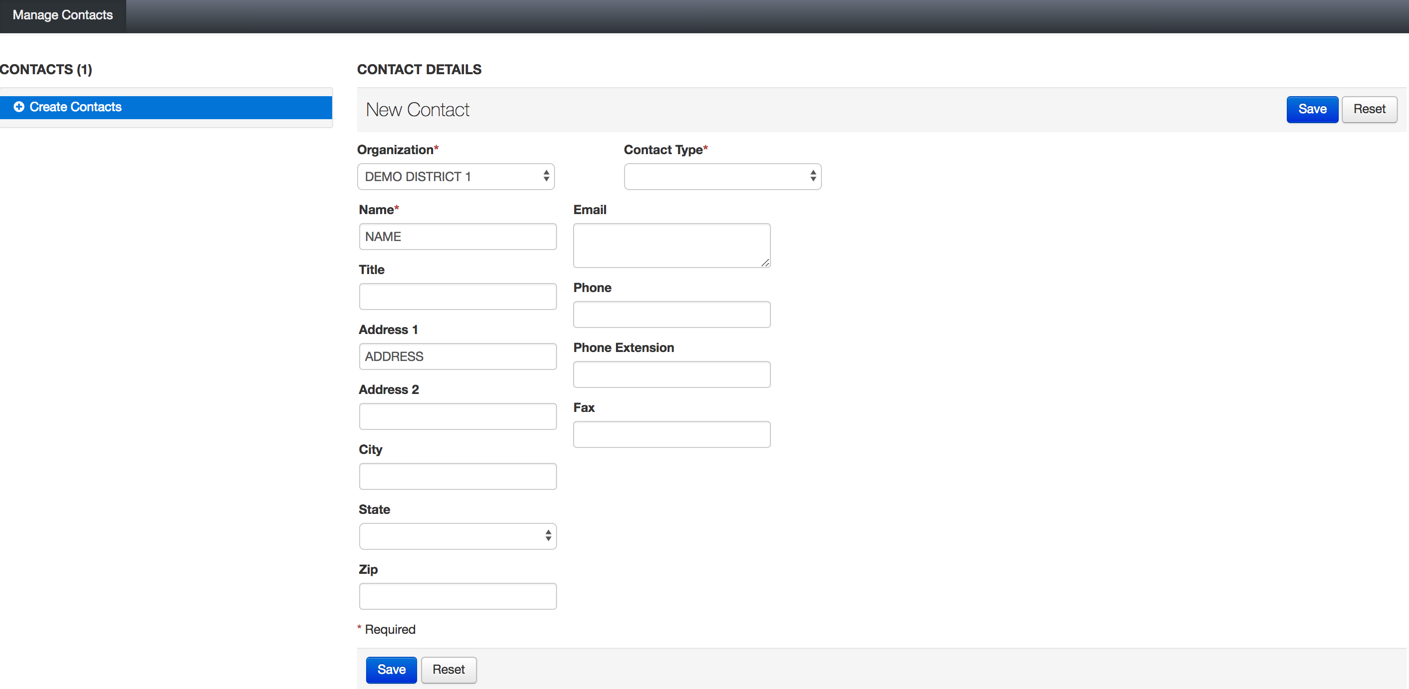Click the bottom Reset button
The height and width of the screenshot is (689, 1409).
pyautogui.click(x=448, y=670)
